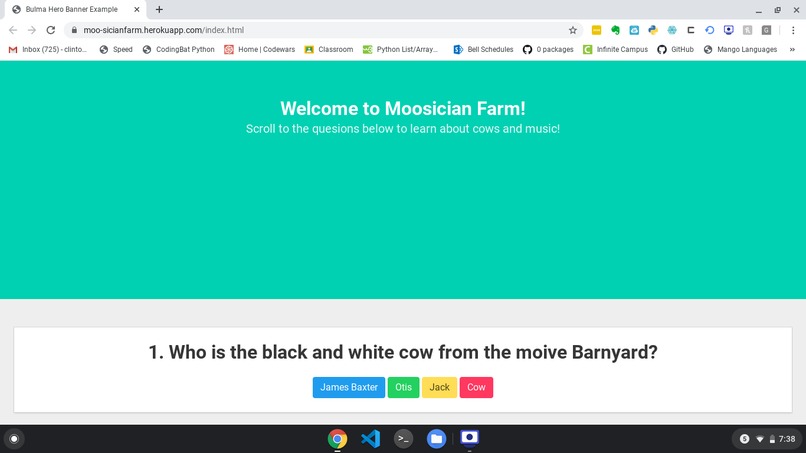Reload the page with the refresh icon
The width and height of the screenshot is (806, 453).
point(50,30)
